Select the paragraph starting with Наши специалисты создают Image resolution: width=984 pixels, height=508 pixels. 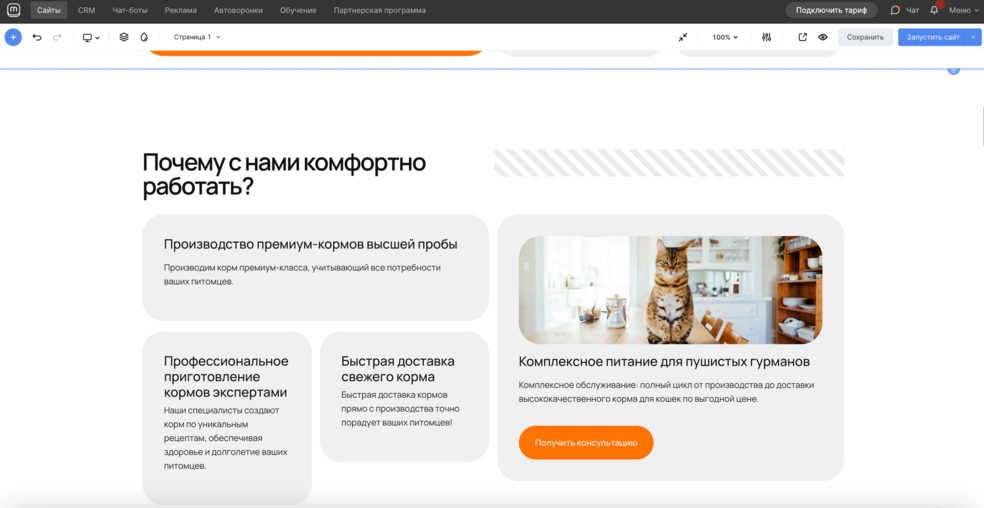tap(226, 438)
